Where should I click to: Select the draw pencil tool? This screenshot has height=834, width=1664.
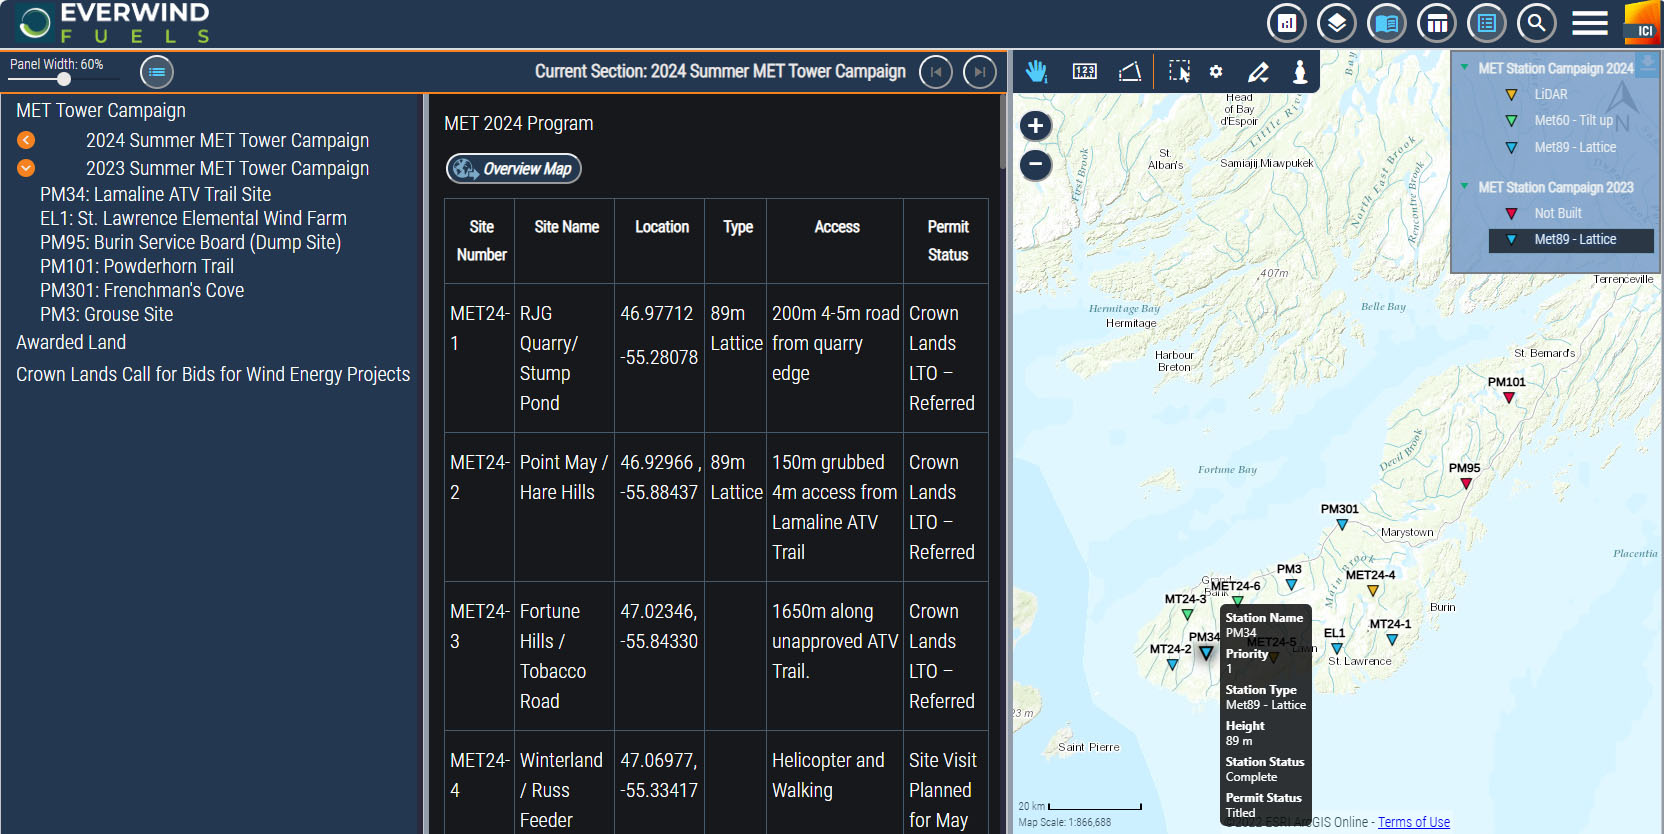click(x=1258, y=71)
